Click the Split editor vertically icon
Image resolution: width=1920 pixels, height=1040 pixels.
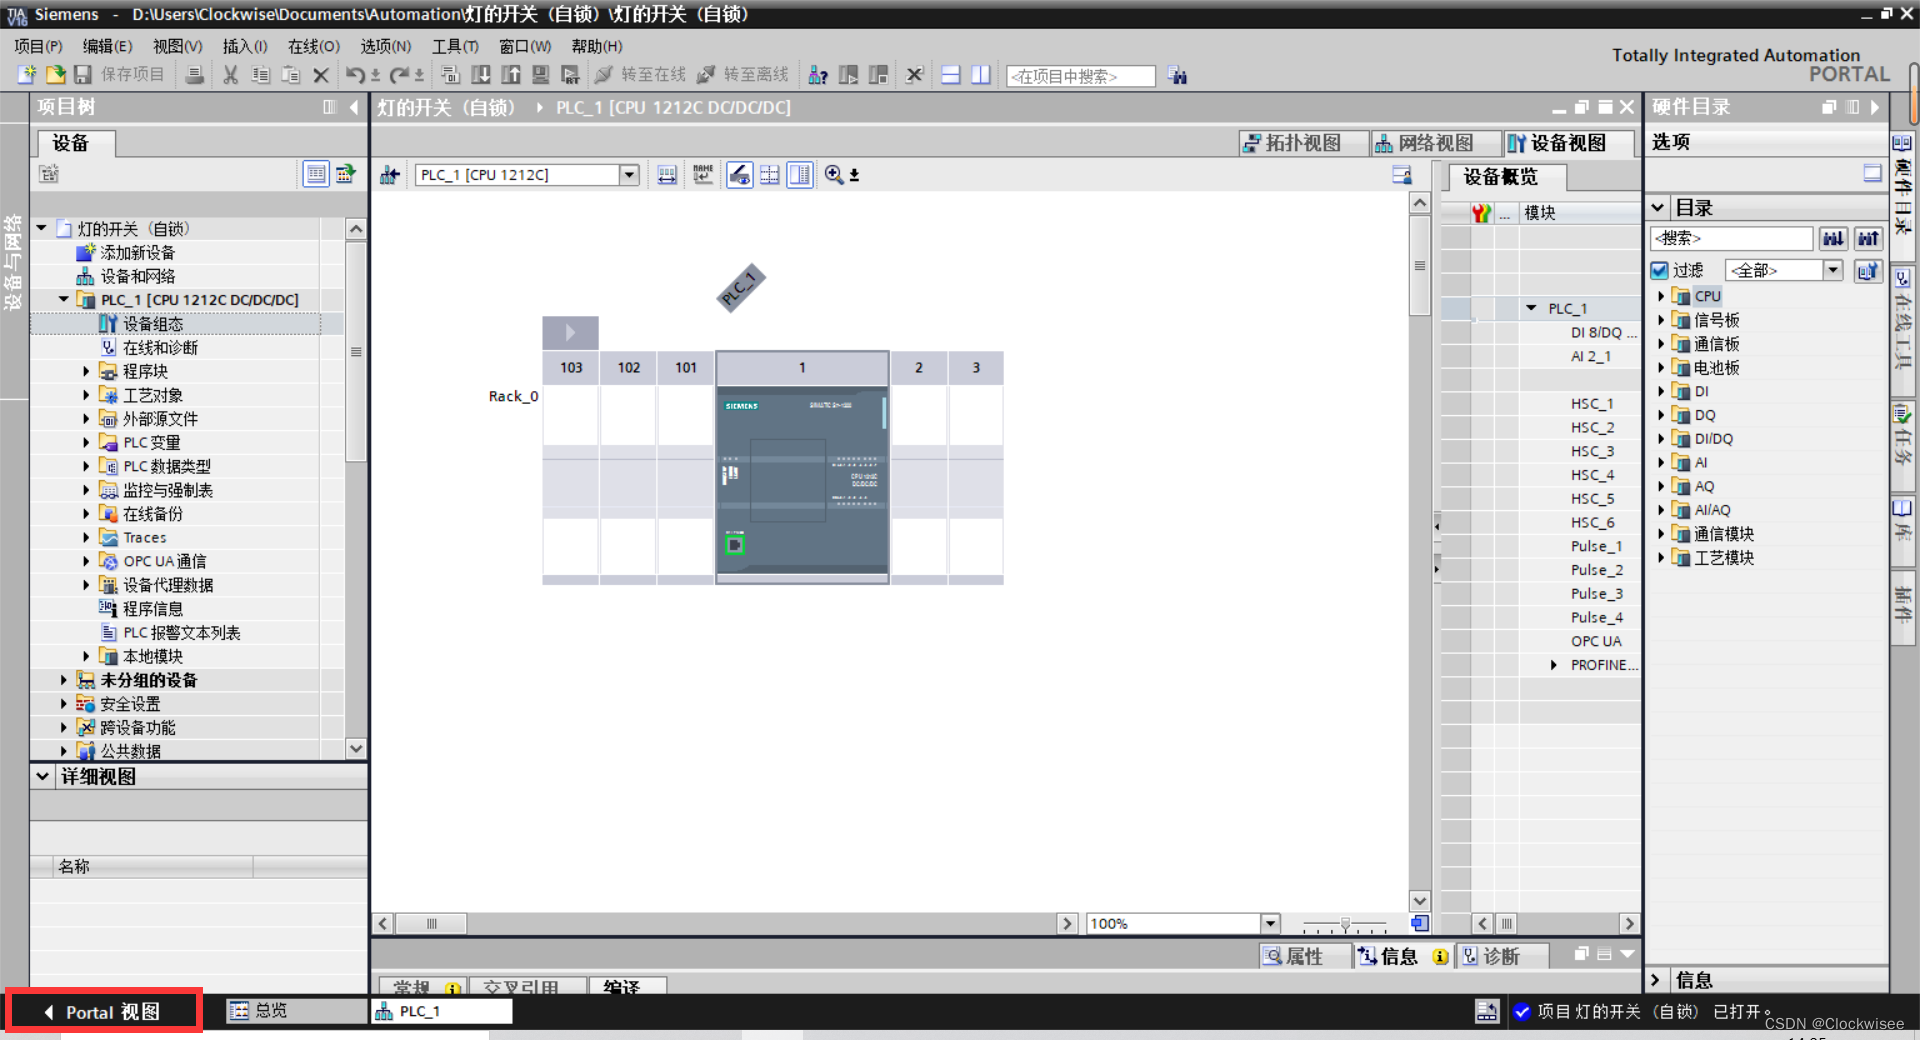981,75
